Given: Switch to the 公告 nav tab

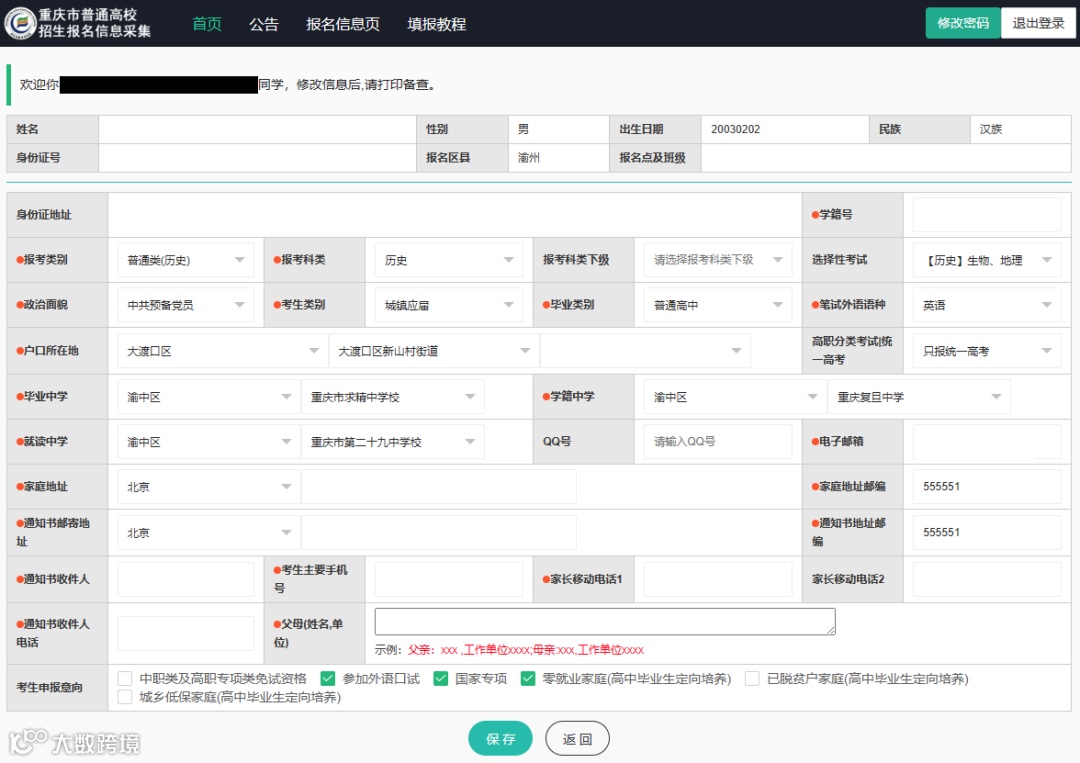Looking at the screenshot, I should coord(264,24).
